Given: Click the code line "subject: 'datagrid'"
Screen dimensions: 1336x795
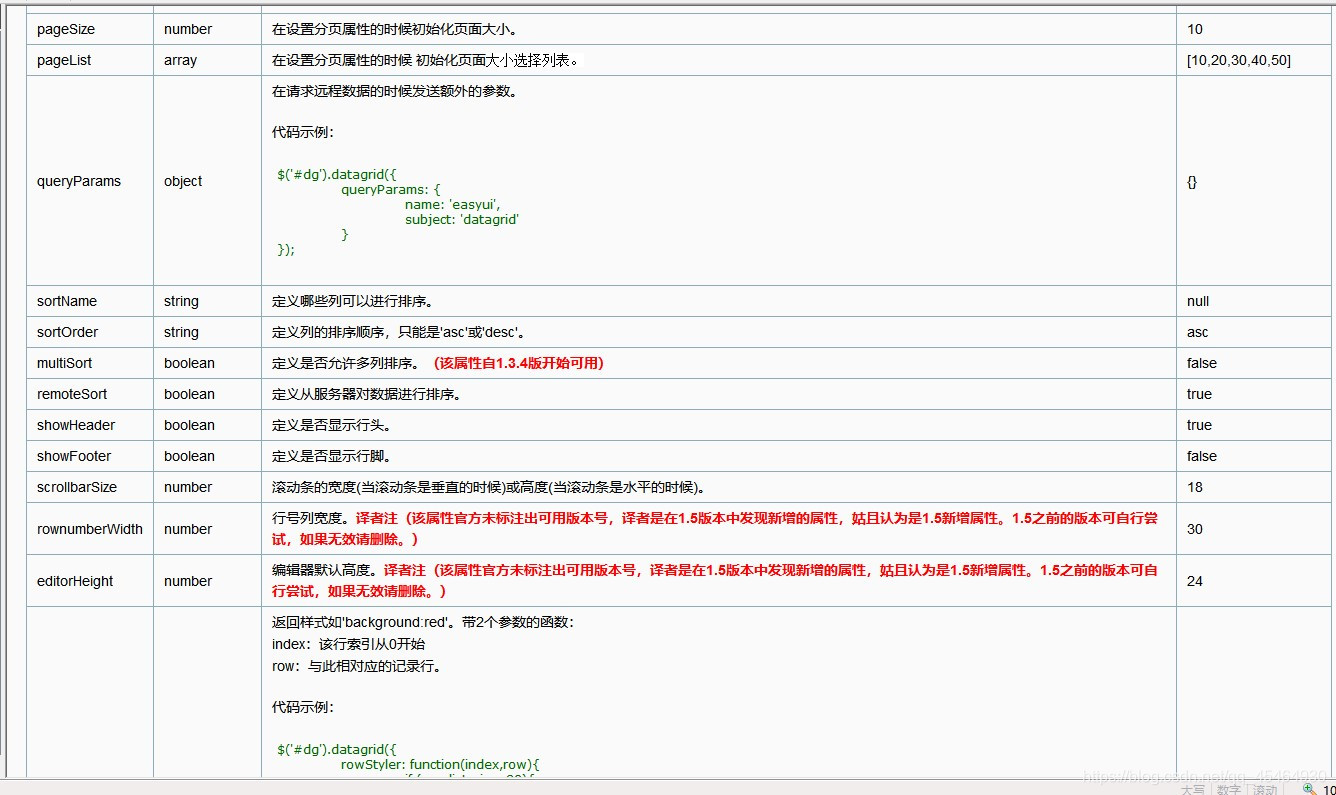Looking at the screenshot, I should coord(462,219).
